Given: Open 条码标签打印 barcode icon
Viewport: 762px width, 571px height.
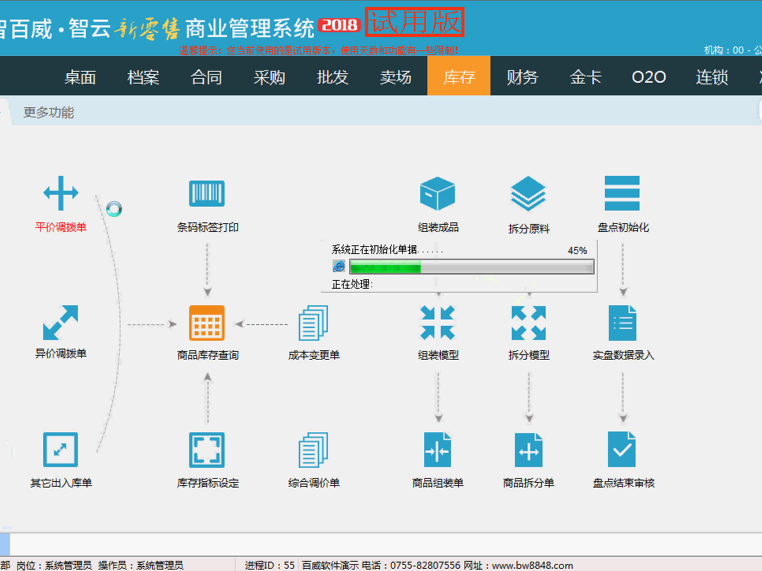Looking at the screenshot, I should pyautogui.click(x=207, y=194).
